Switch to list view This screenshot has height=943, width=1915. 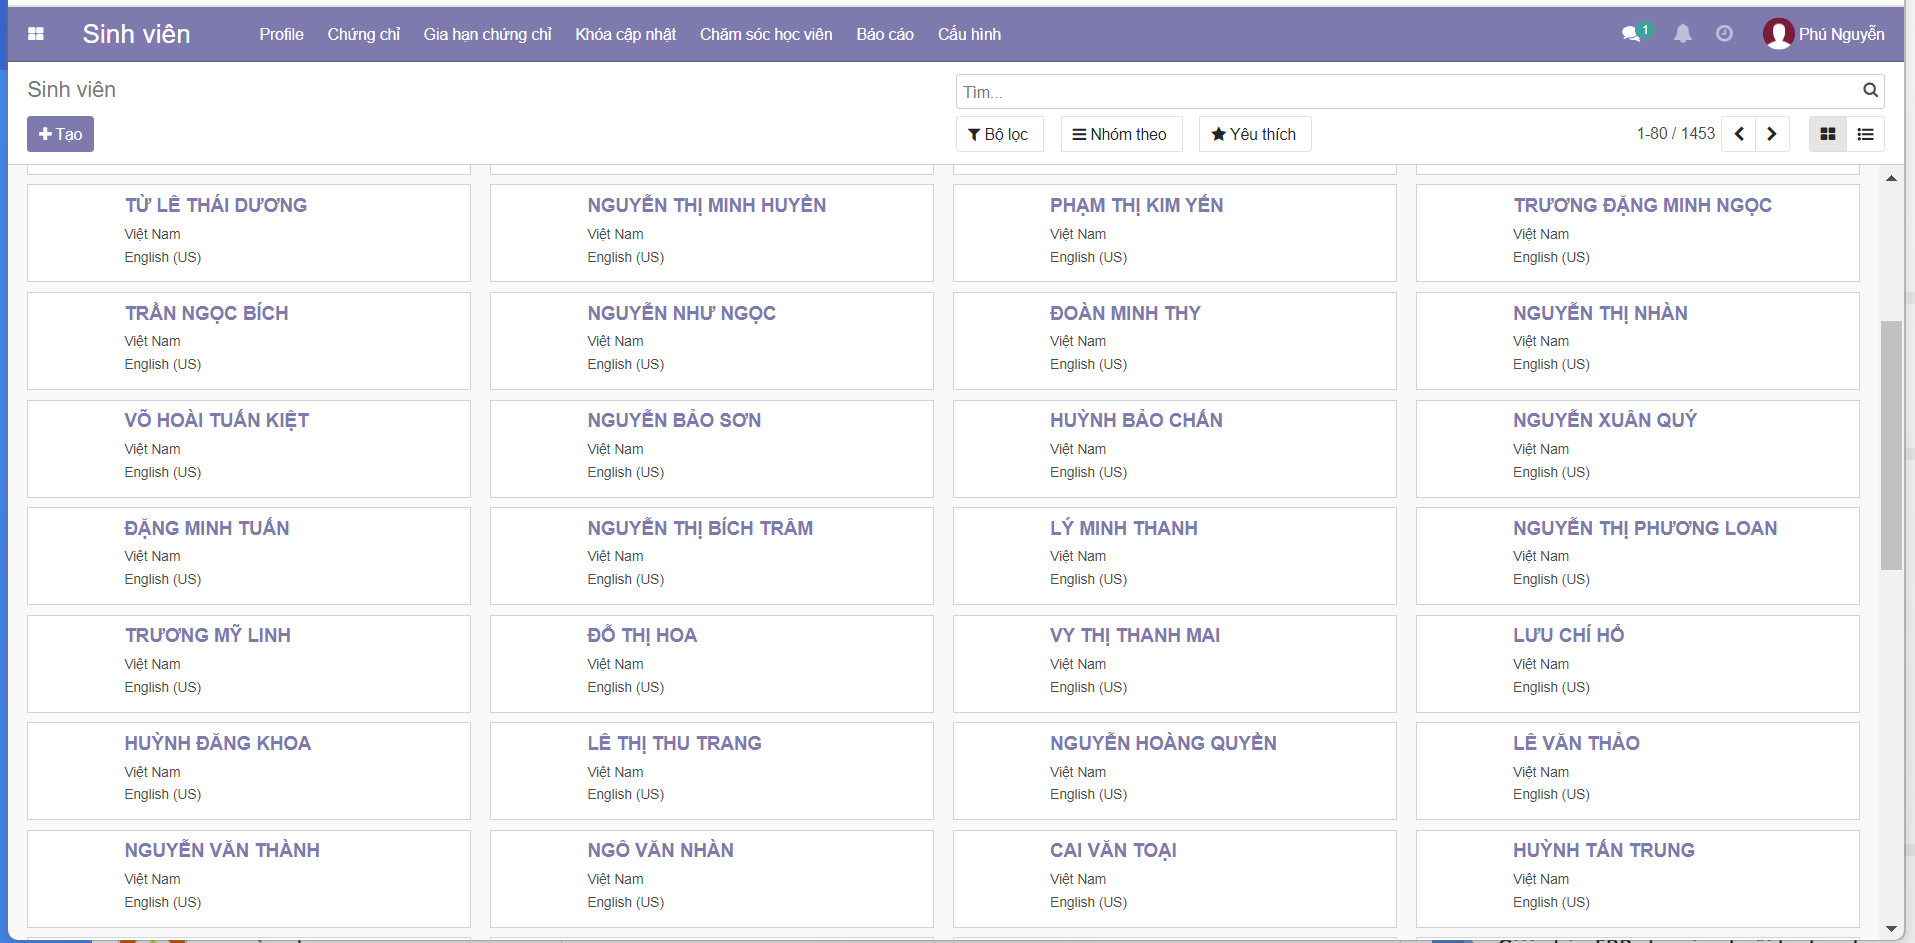[1866, 134]
